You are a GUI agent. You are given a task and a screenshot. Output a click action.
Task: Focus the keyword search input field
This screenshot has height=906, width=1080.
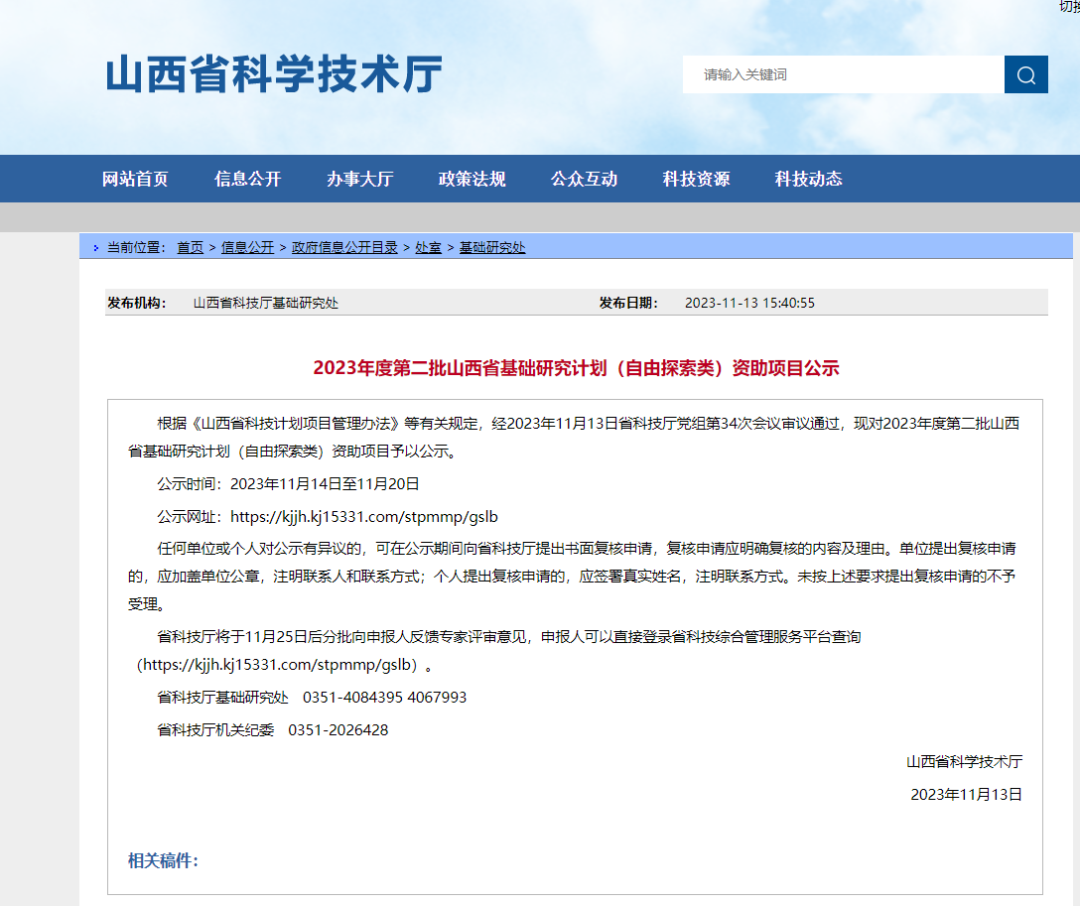(843, 74)
